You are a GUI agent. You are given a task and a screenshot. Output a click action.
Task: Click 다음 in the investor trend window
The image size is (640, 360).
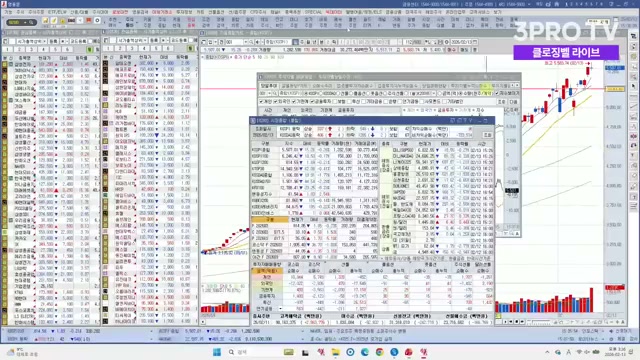(x=513, y=102)
